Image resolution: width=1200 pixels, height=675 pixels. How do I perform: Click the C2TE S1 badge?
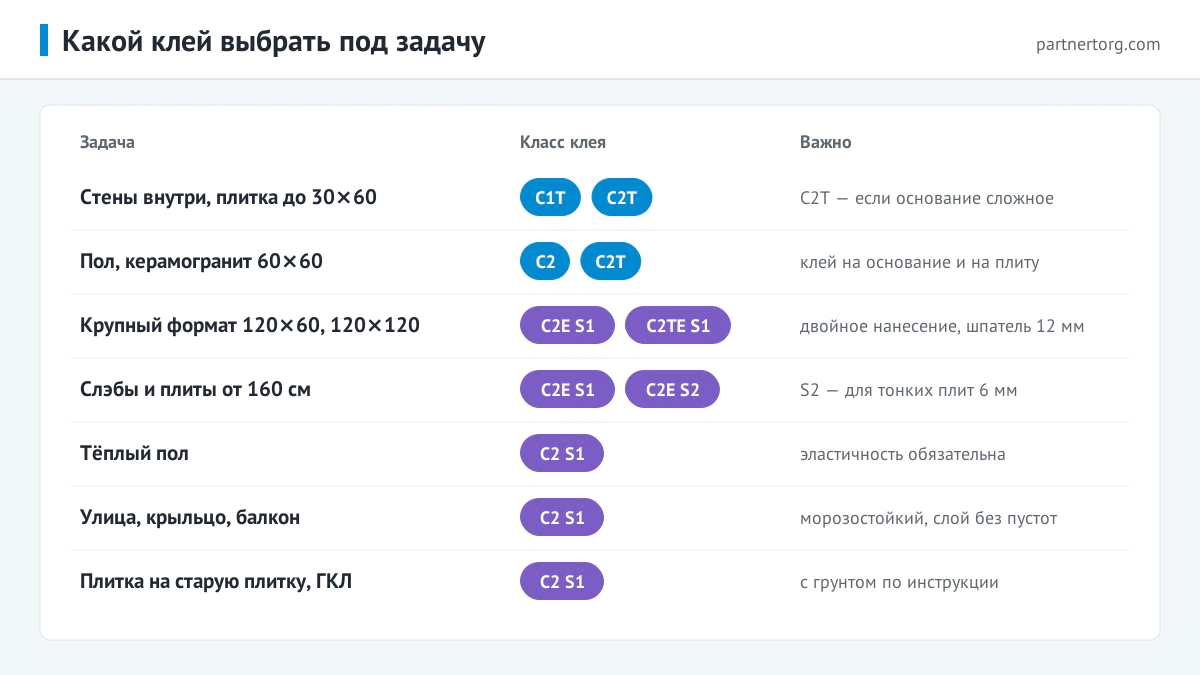tap(678, 326)
